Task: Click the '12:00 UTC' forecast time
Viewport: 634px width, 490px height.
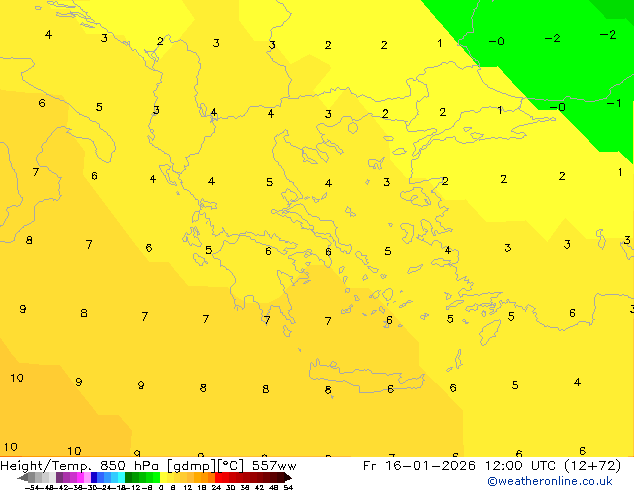Action: point(521,466)
